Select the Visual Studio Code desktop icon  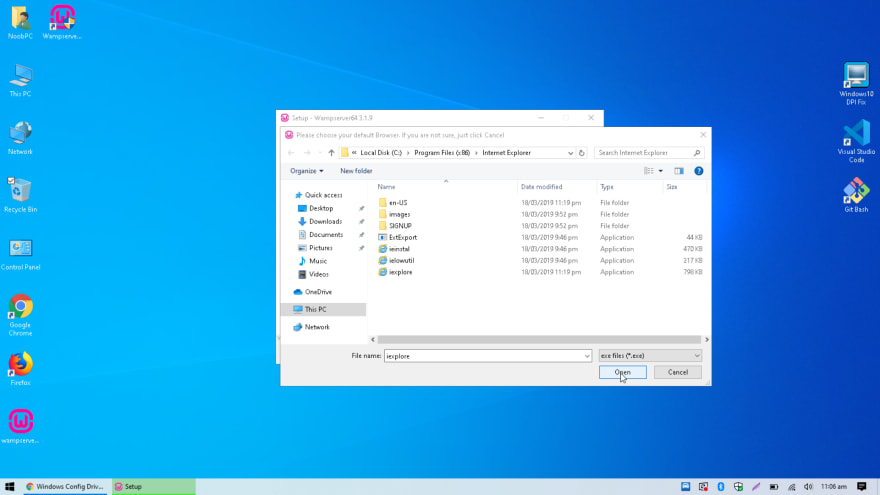click(856, 141)
